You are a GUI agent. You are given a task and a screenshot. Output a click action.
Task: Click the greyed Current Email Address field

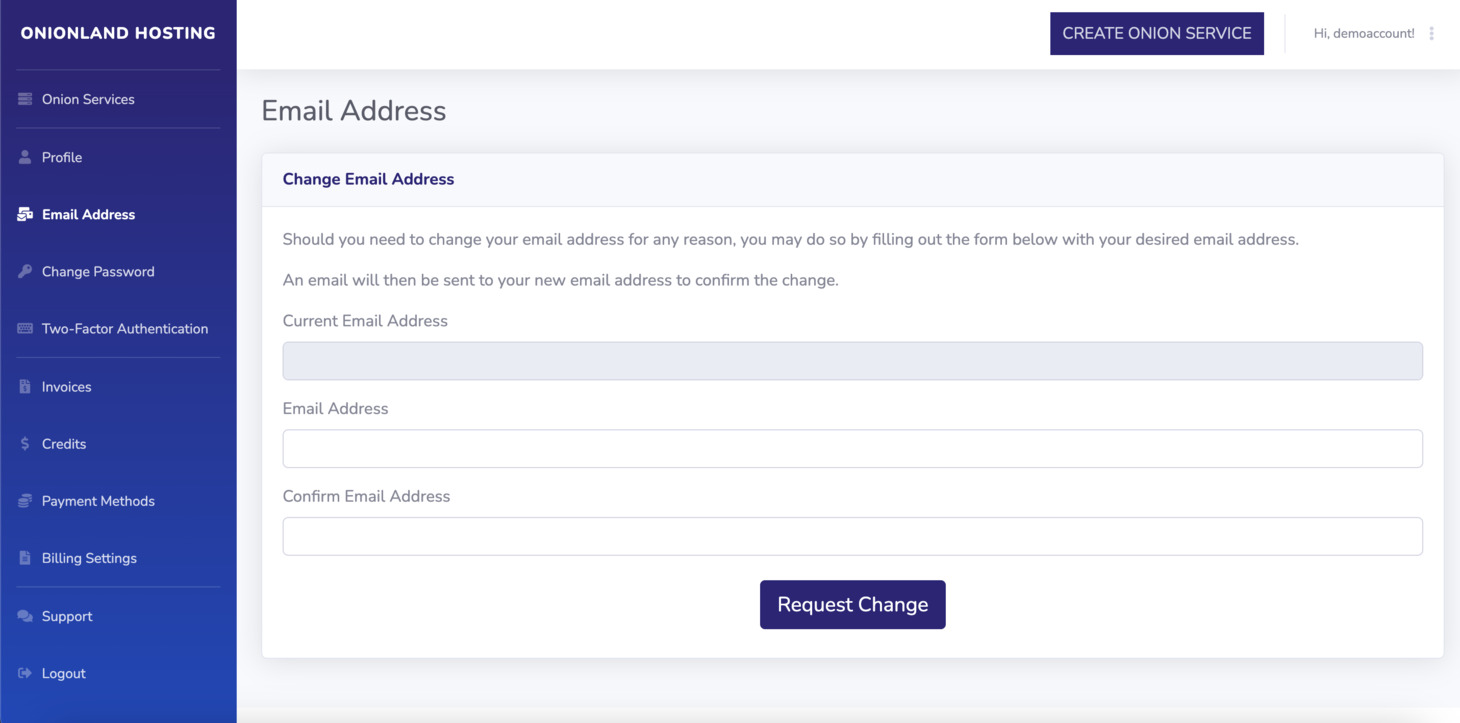tap(852, 360)
